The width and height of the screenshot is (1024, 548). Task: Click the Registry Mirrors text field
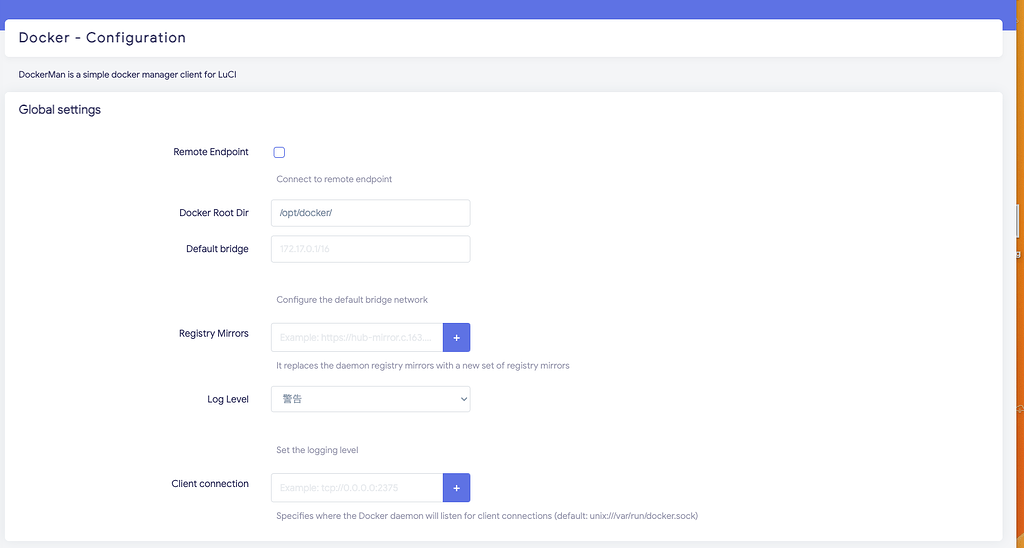(x=357, y=338)
